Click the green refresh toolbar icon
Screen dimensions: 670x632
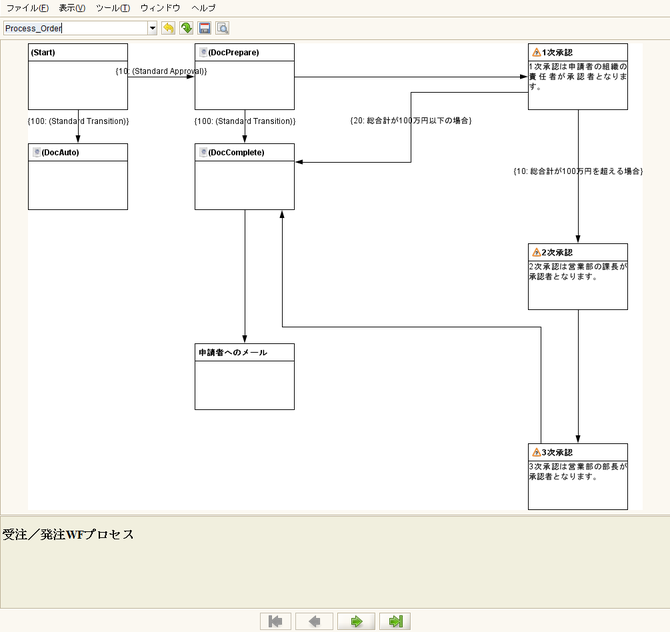186,28
